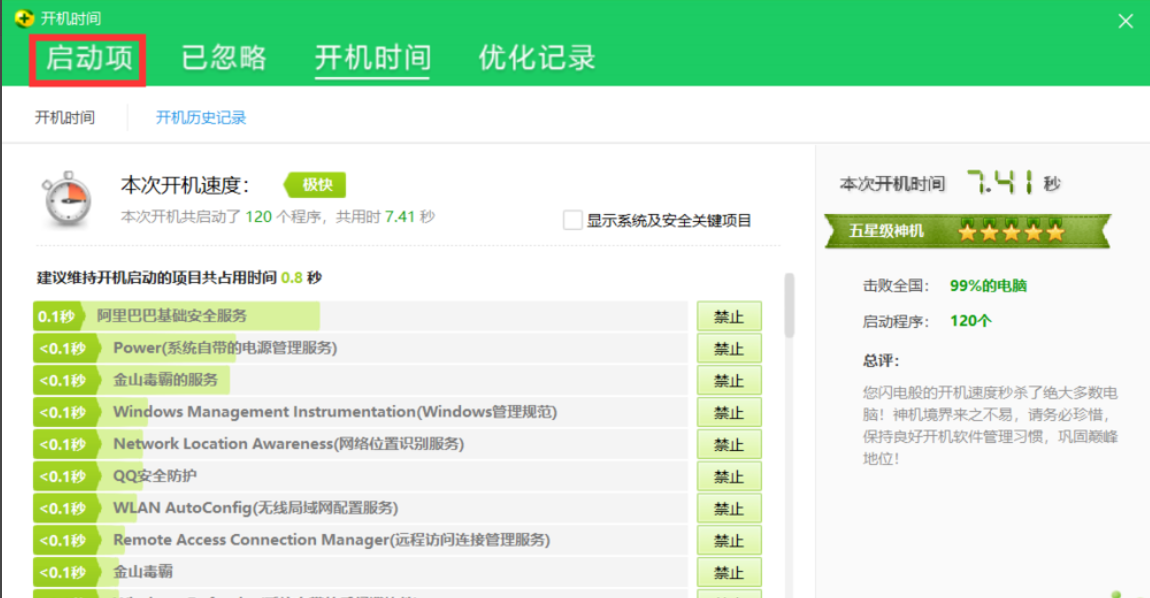Switch to the 已忽略 tab
The image size is (1150, 598).
pyautogui.click(x=224, y=58)
